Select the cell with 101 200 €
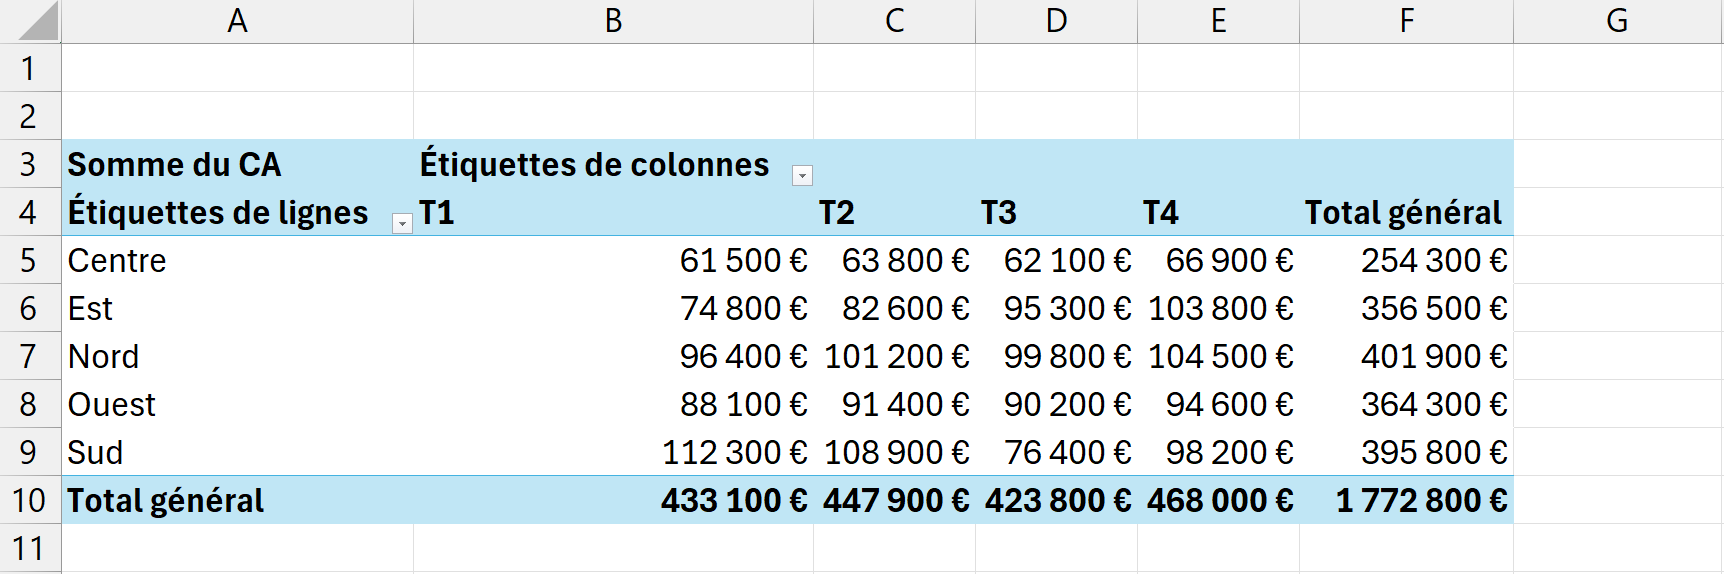The height and width of the screenshot is (574, 1724). [895, 356]
